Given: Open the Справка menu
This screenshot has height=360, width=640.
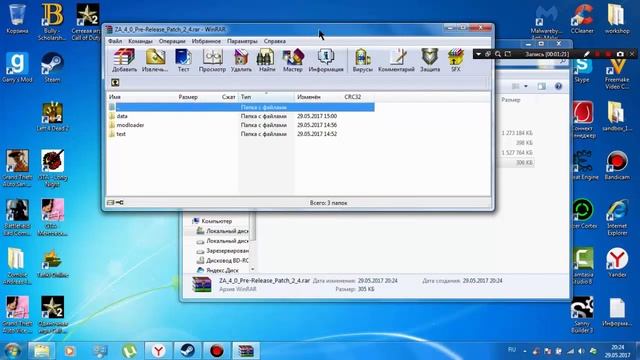Looking at the screenshot, I should click(x=275, y=41).
